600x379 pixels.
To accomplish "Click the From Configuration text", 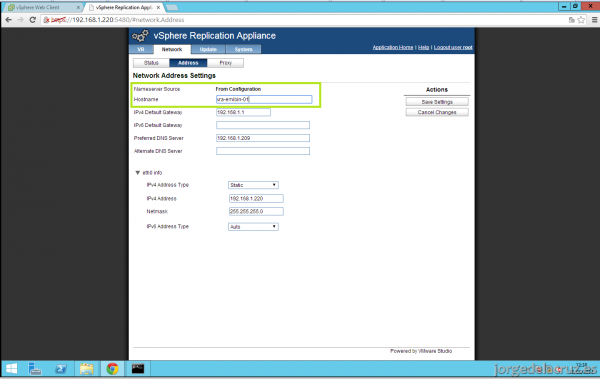I will 238,89.
